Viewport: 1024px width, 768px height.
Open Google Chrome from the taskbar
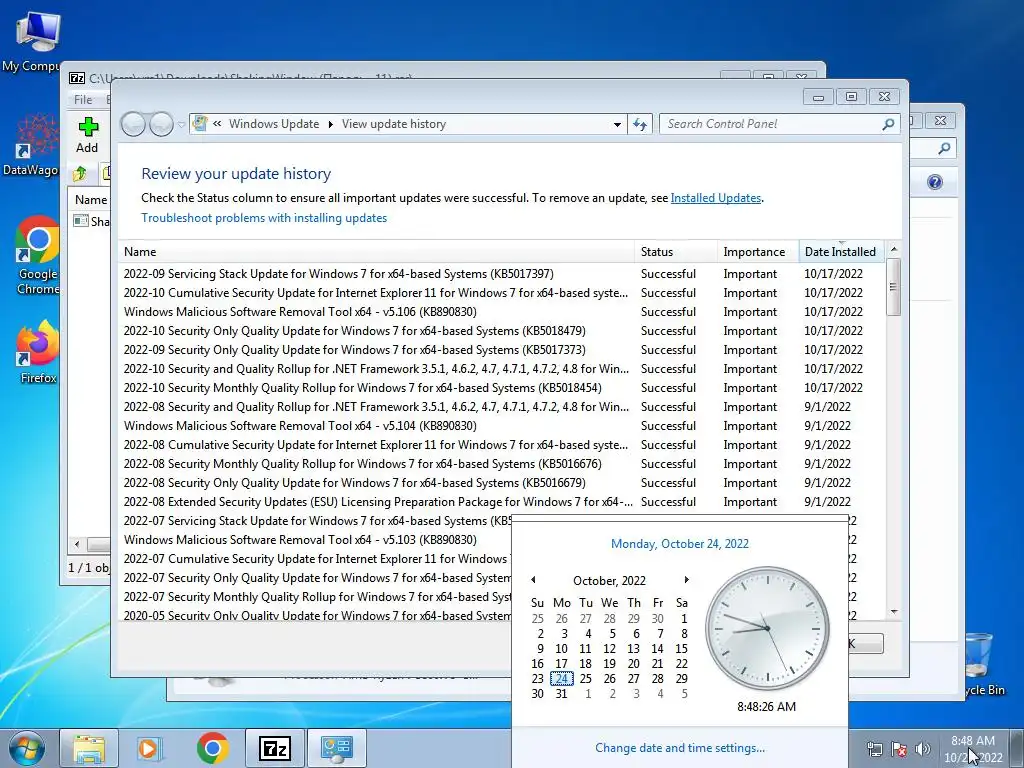click(212, 748)
